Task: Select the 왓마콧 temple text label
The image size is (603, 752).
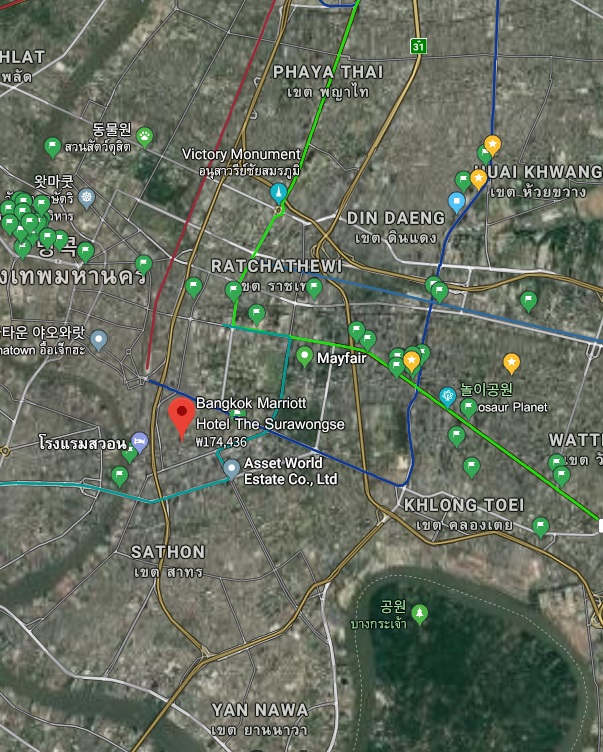Action: point(54,182)
